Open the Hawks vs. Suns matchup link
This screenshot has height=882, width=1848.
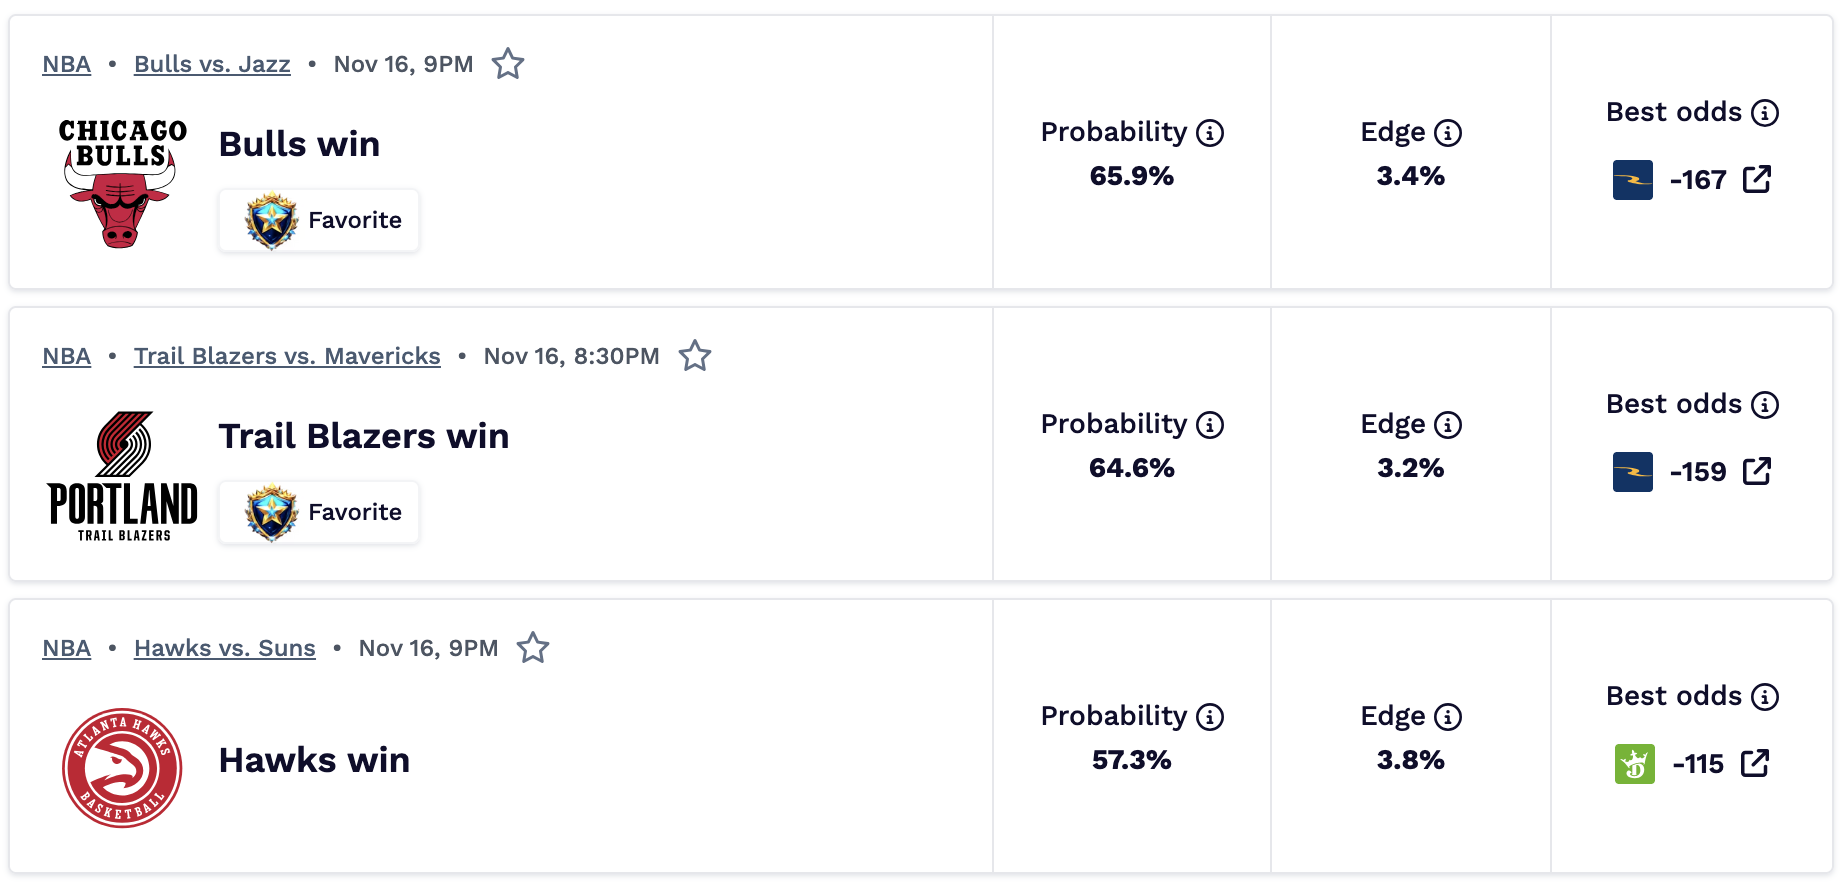pos(224,647)
